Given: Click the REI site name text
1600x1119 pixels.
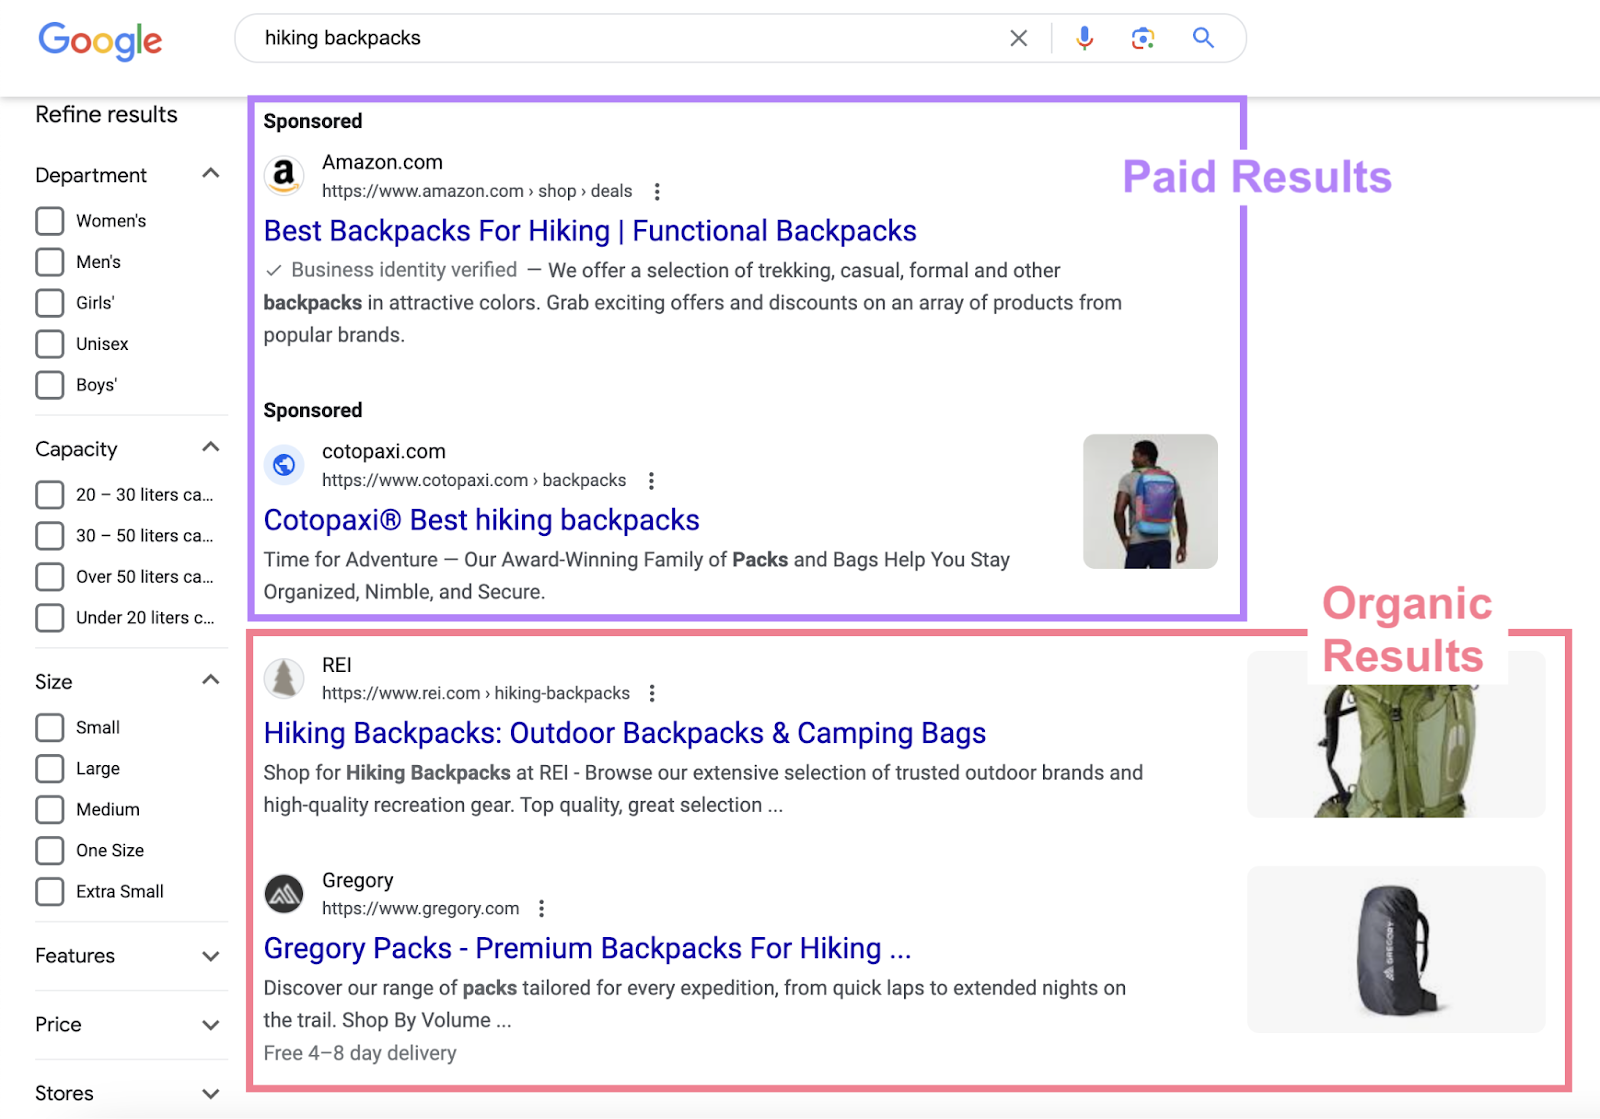Looking at the screenshot, I should point(337,665).
